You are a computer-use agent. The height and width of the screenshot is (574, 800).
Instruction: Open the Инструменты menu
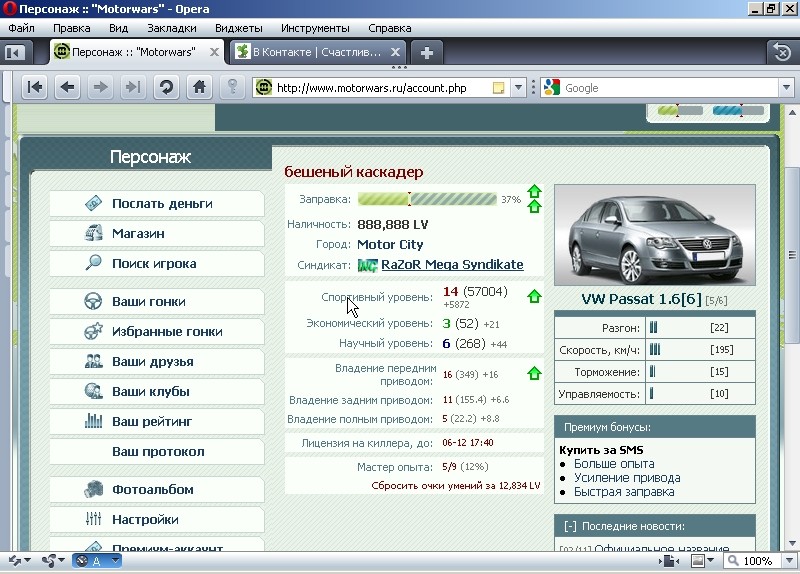point(315,28)
